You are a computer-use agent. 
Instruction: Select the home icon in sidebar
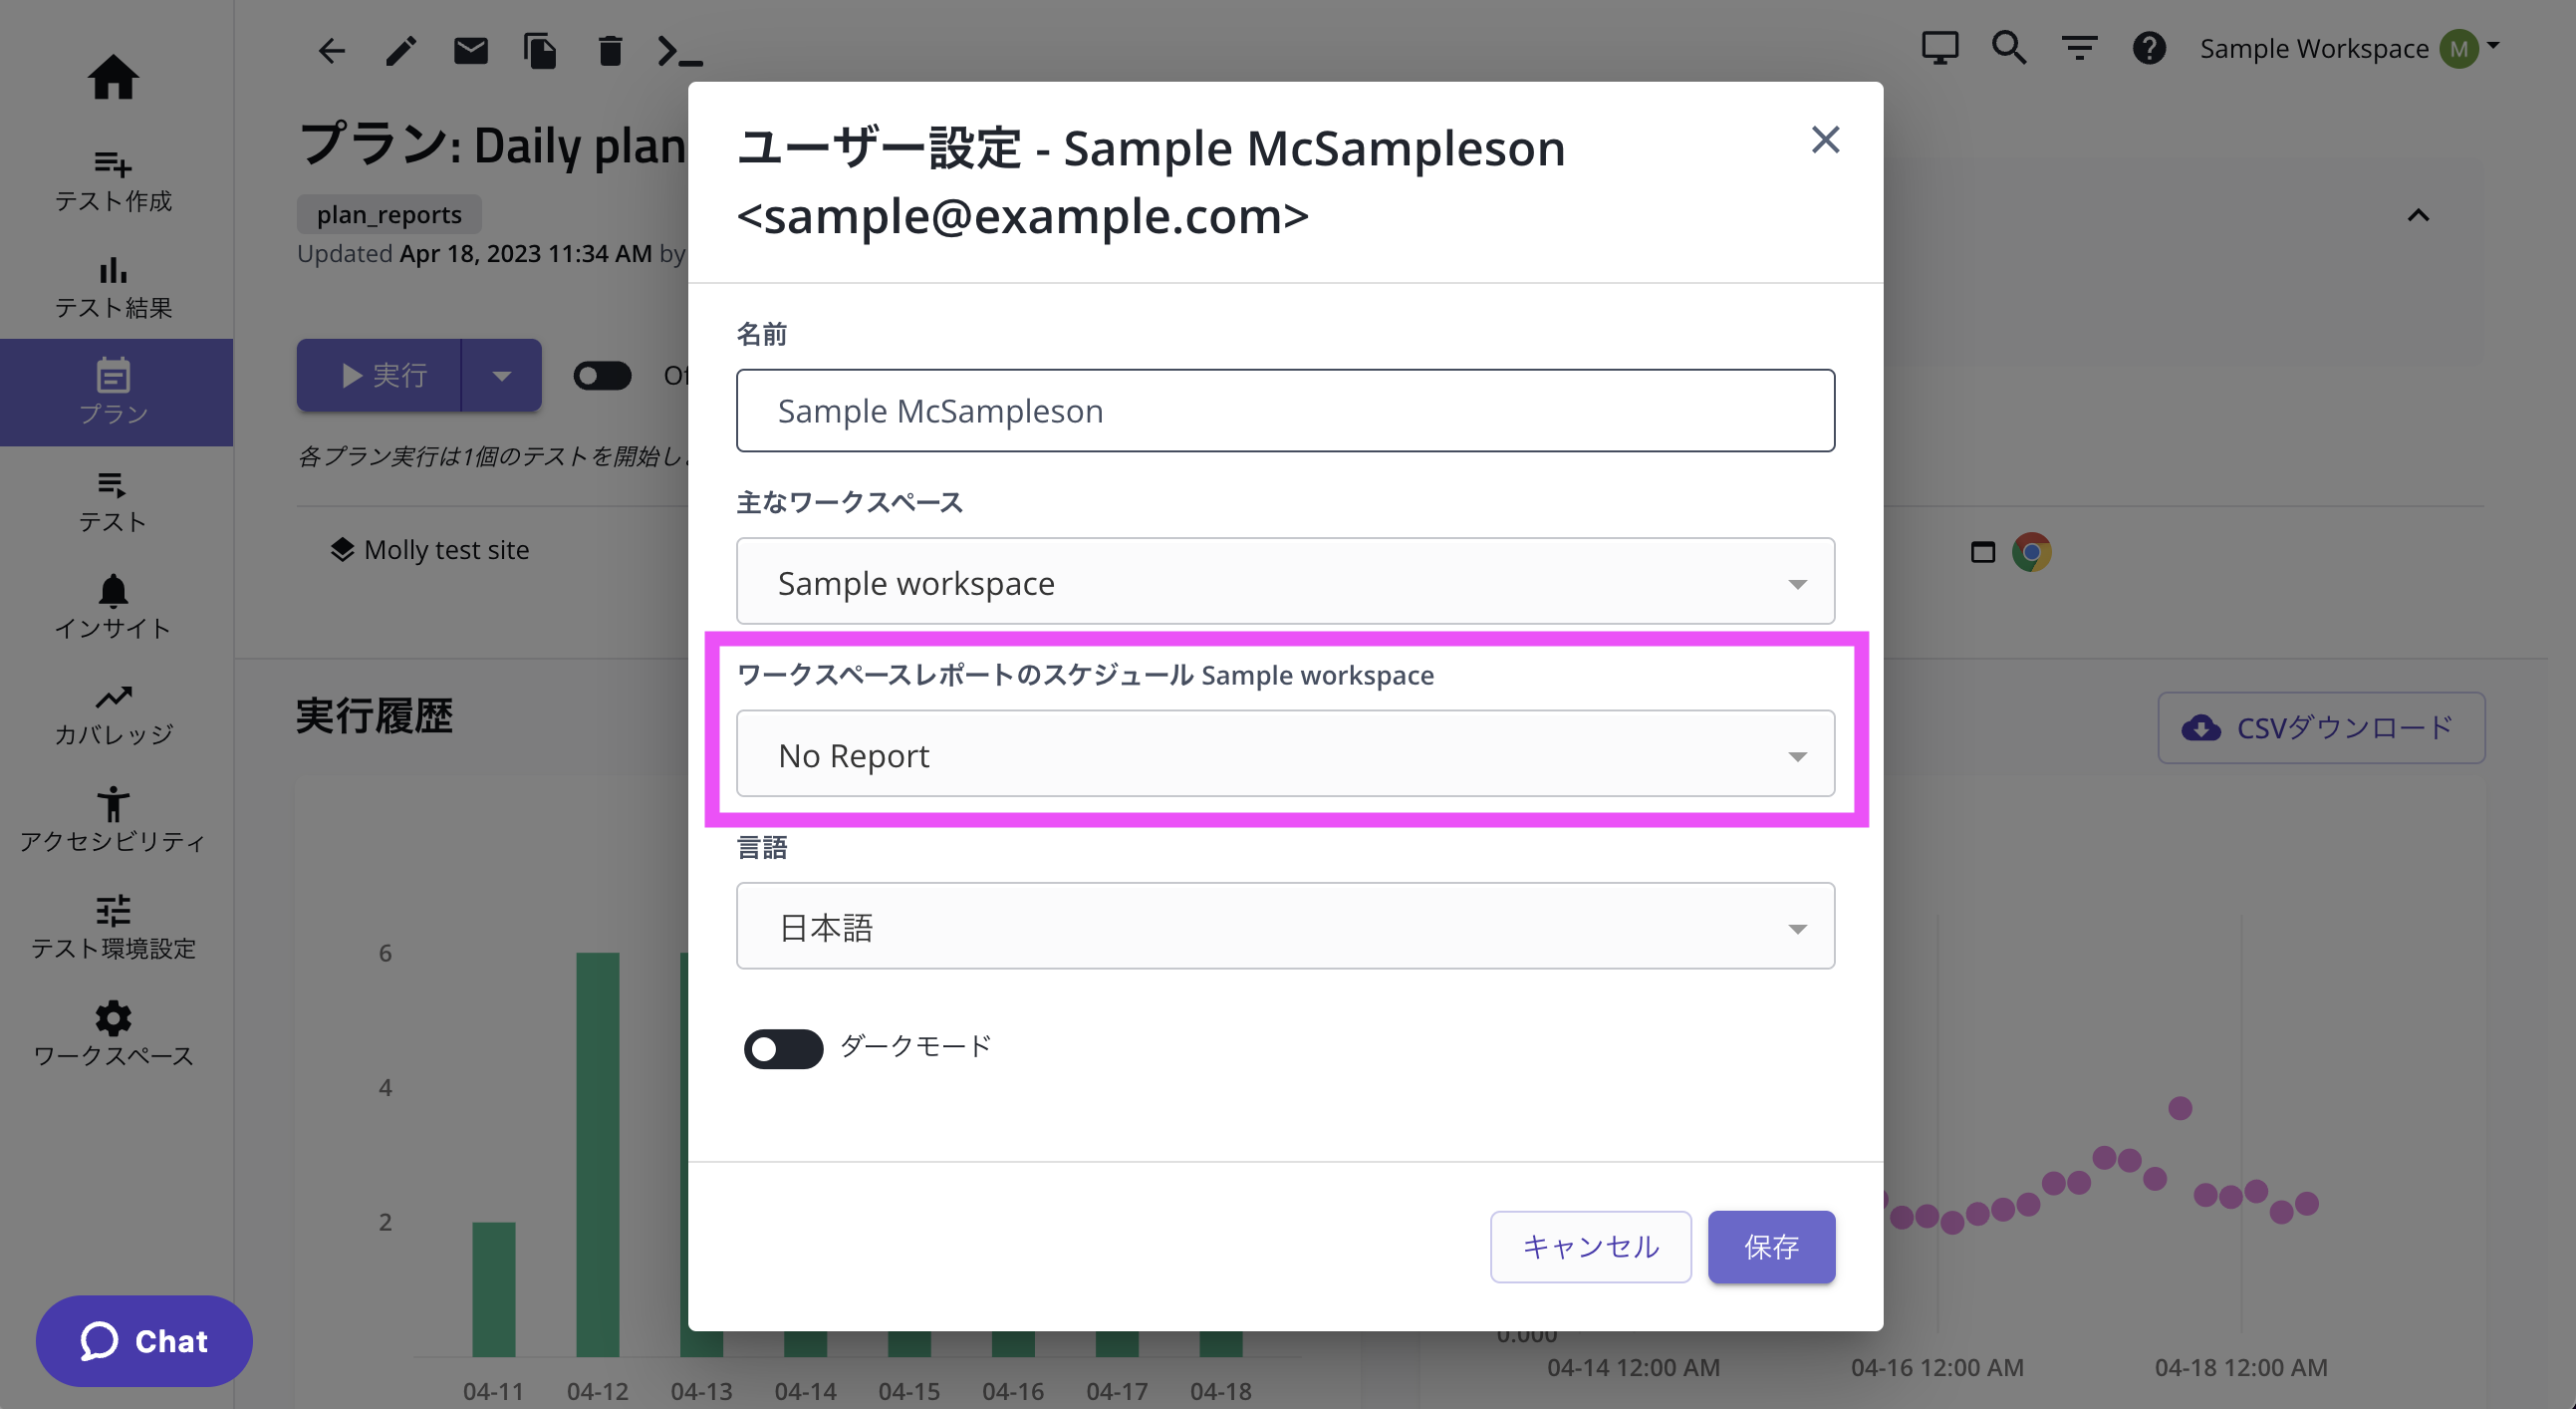coord(113,77)
